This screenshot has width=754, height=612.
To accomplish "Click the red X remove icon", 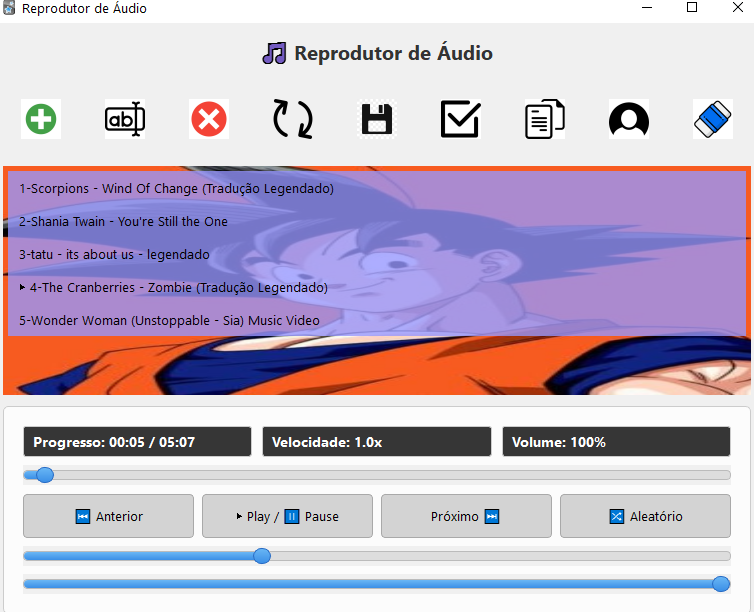I will point(209,120).
